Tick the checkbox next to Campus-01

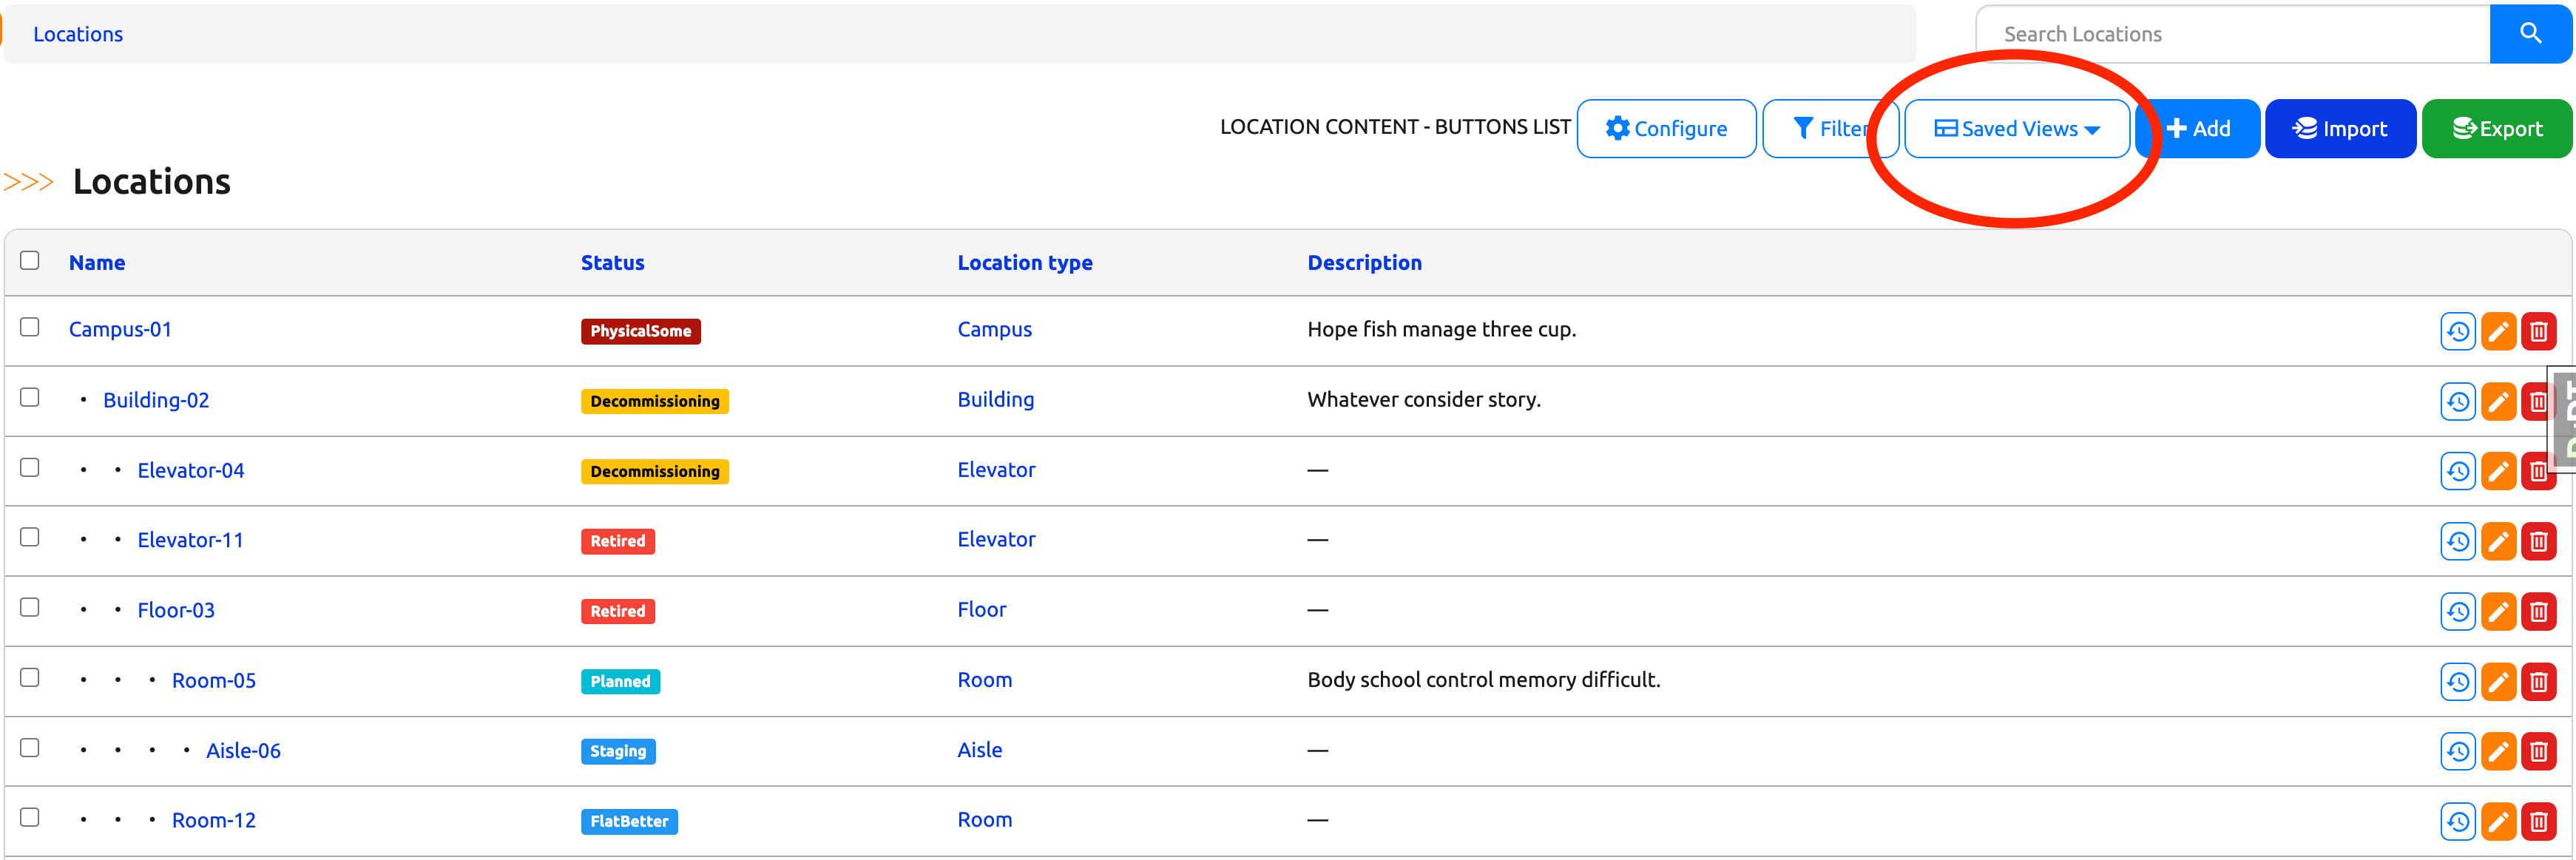pos(29,327)
